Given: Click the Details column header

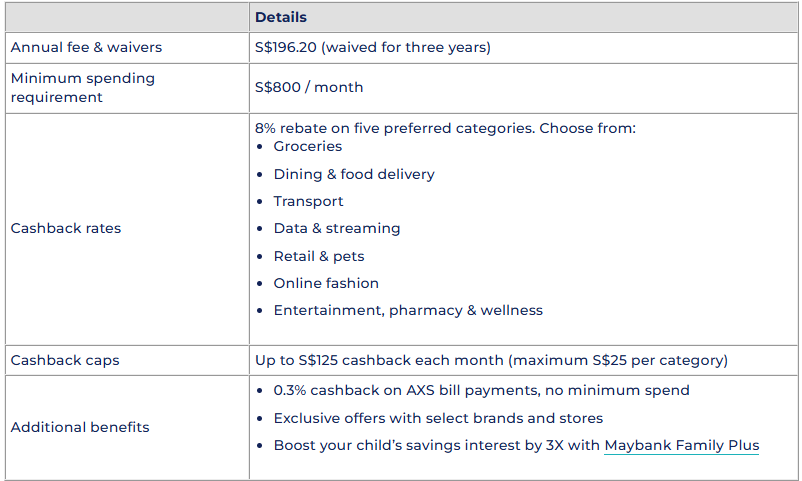Looking at the screenshot, I should [281, 17].
